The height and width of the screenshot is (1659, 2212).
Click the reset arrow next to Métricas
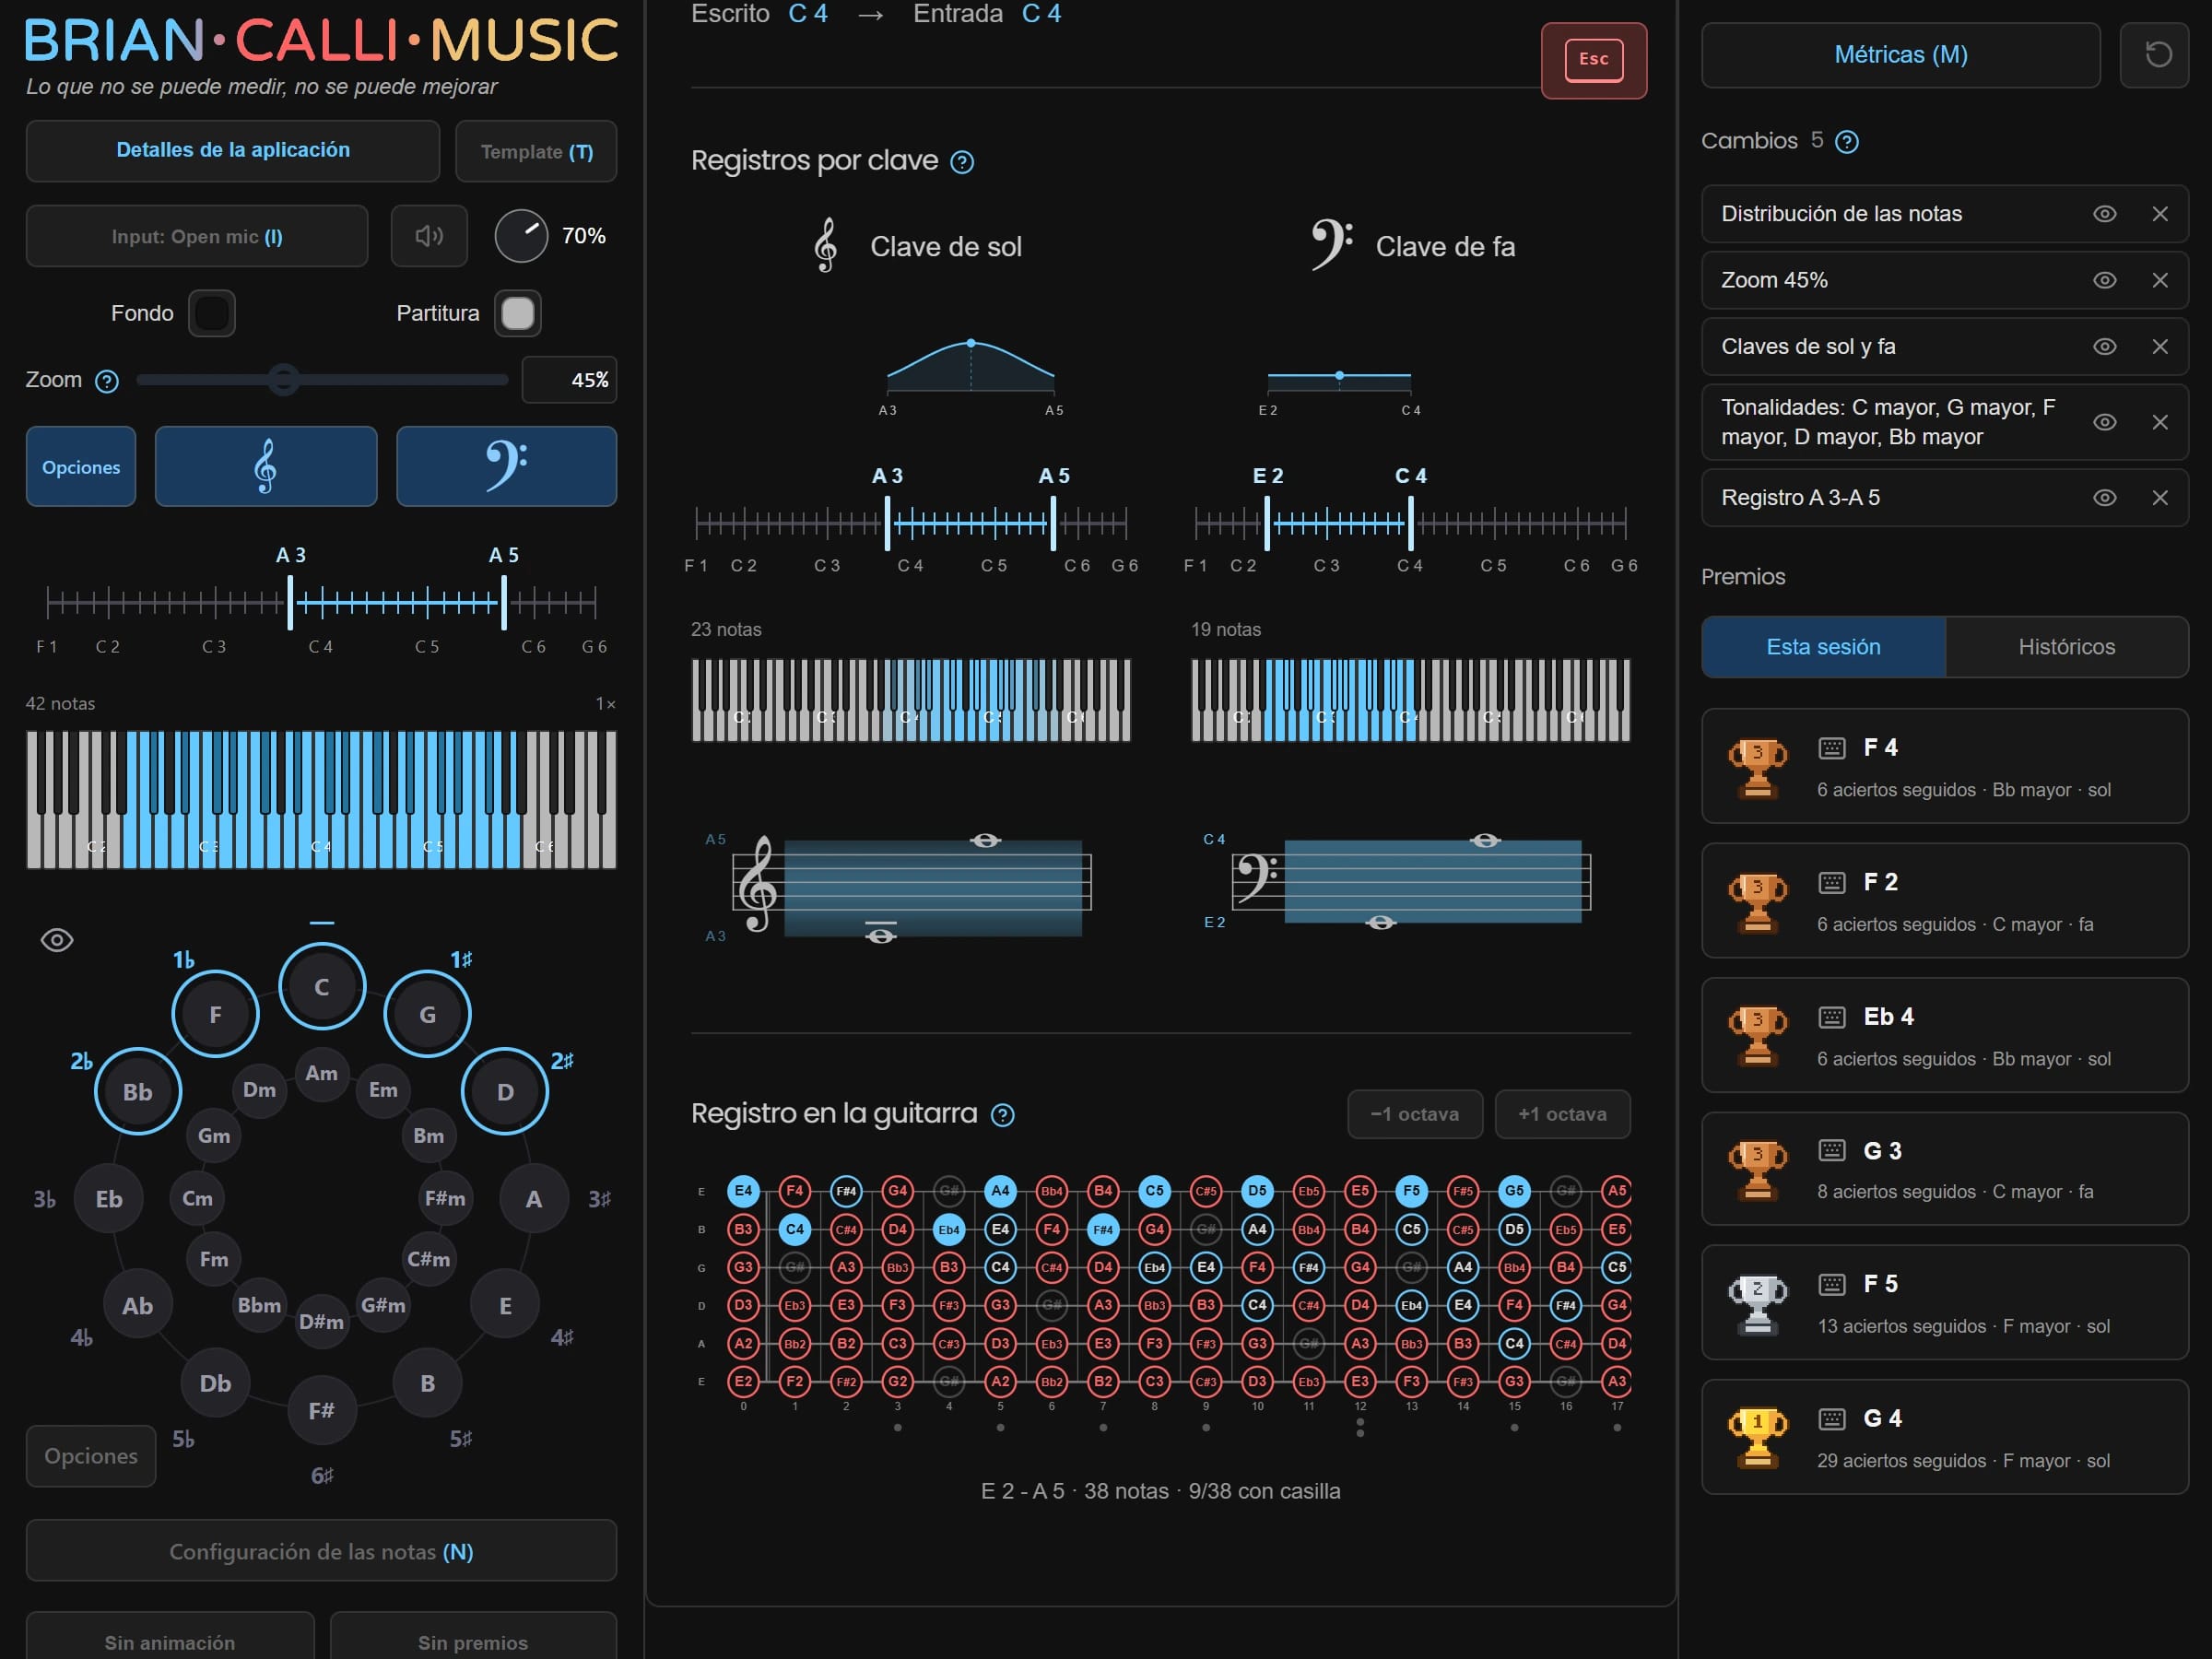pyautogui.click(x=2157, y=55)
